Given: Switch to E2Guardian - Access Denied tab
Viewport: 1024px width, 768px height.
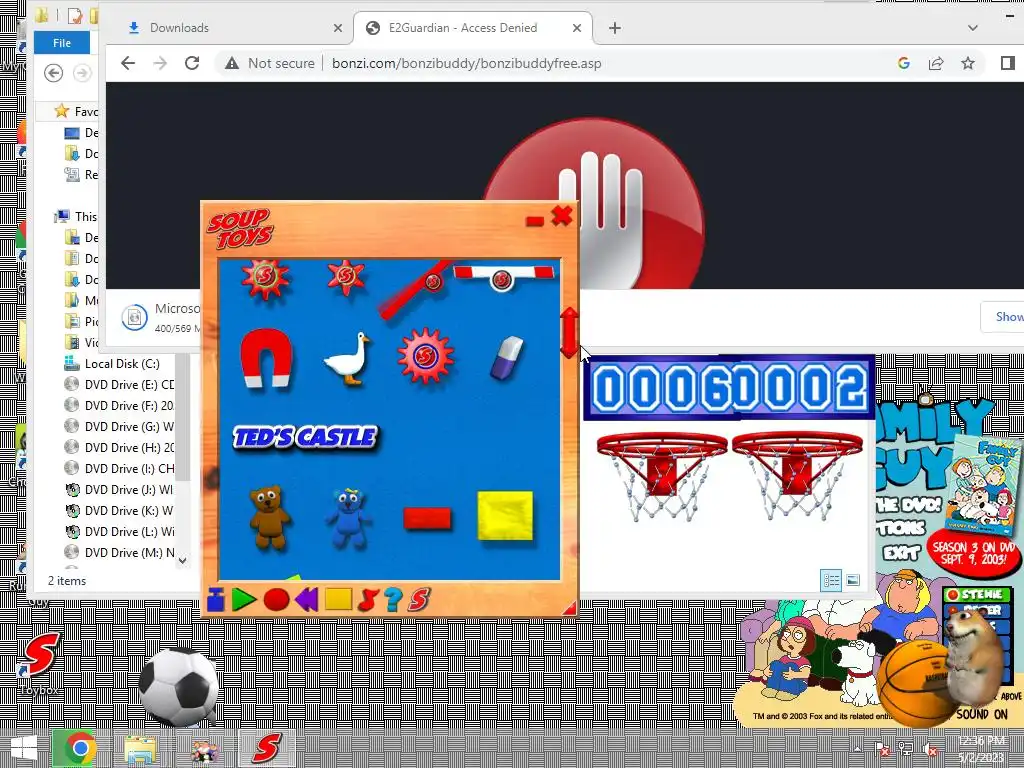Looking at the screenshot, I should pos(473,28).
